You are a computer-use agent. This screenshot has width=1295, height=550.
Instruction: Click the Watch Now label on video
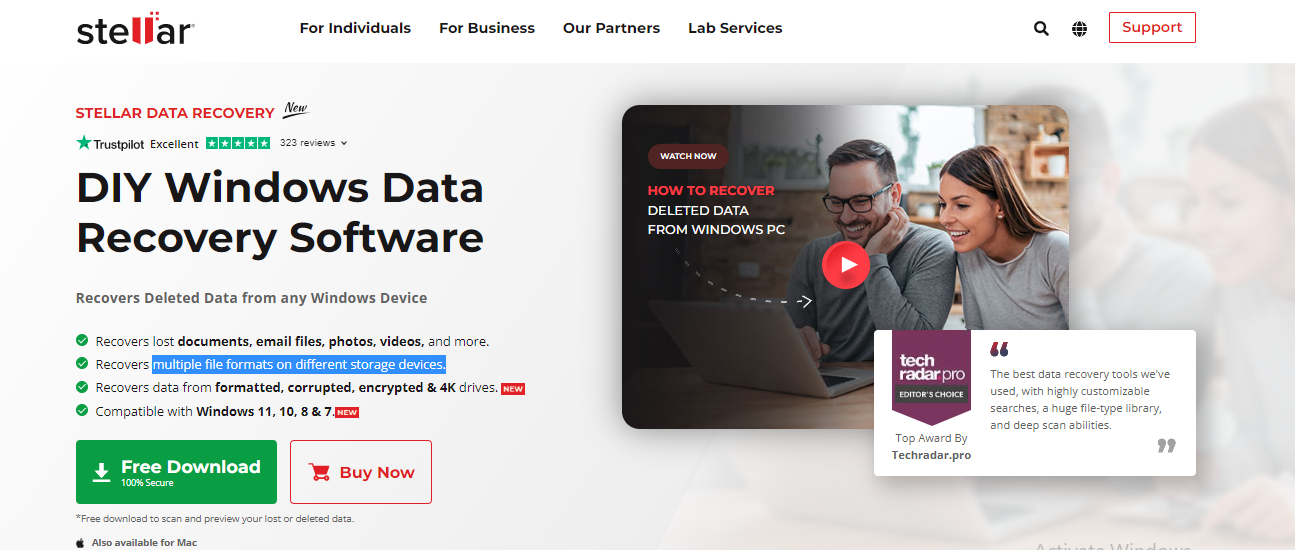(x=689, y=156)
